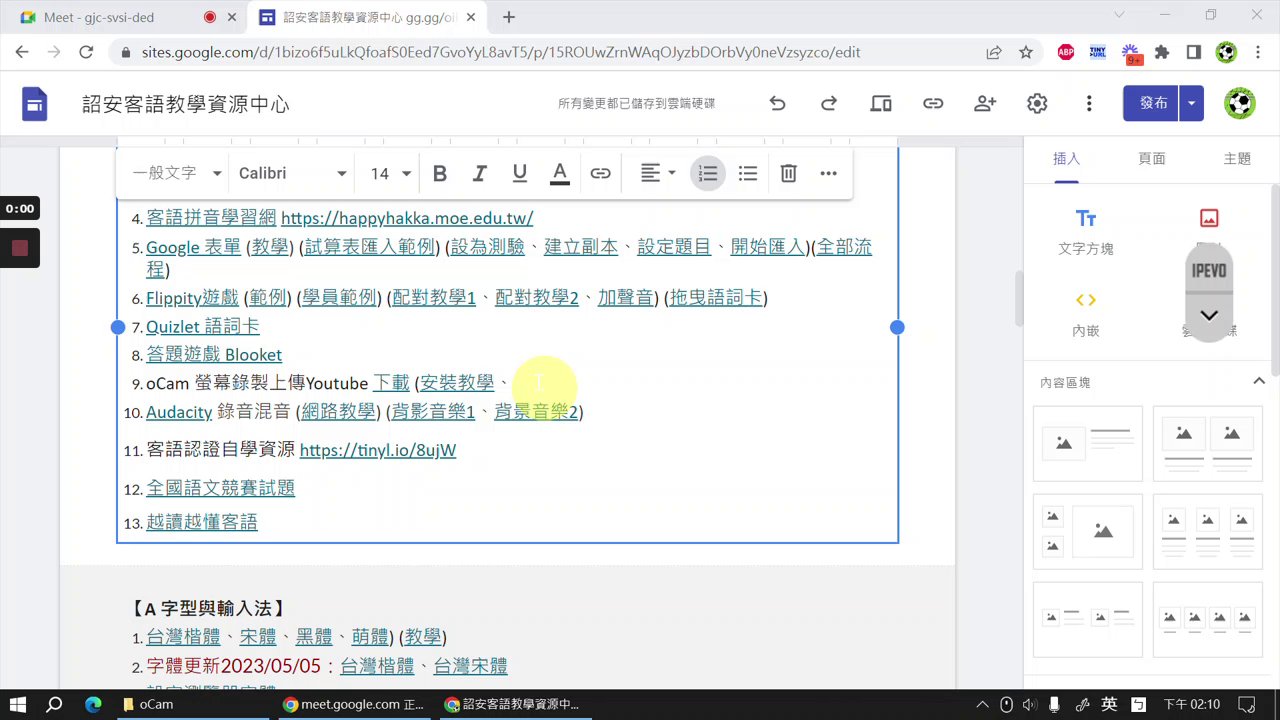
Task: Click the insert link icon in text toolbar
Action: pyautogui.click(x=600, y=173)
